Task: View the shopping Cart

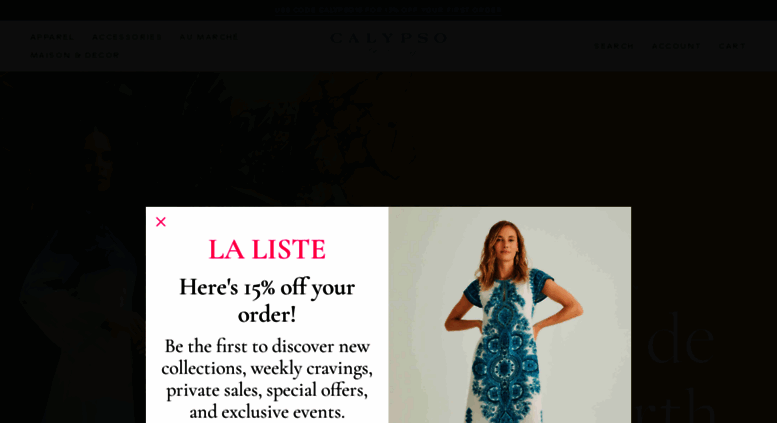Action: [x=732, y=46]
